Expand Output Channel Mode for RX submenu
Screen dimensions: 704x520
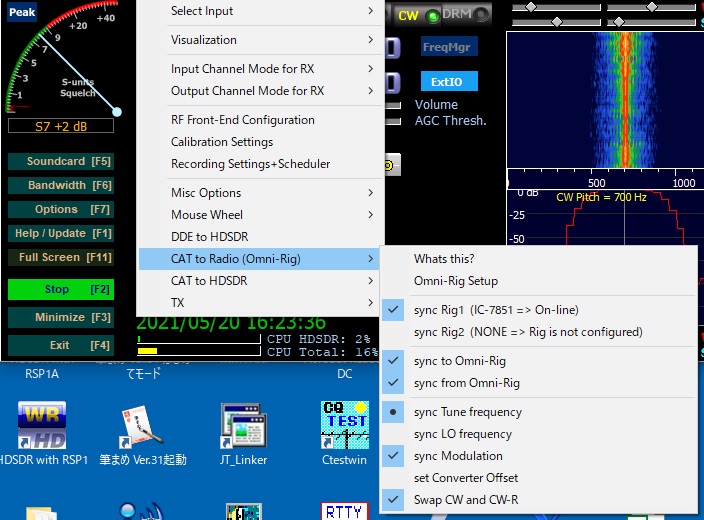[x=260, y=91]
